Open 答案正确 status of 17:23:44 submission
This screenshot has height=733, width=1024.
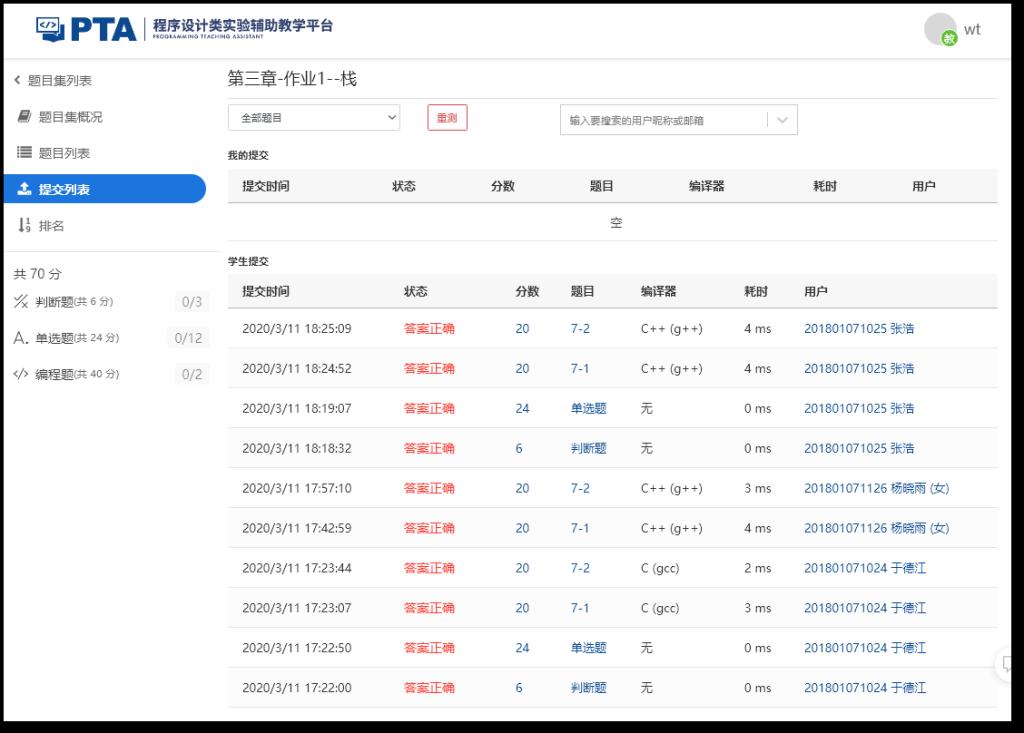pos(429,568)
